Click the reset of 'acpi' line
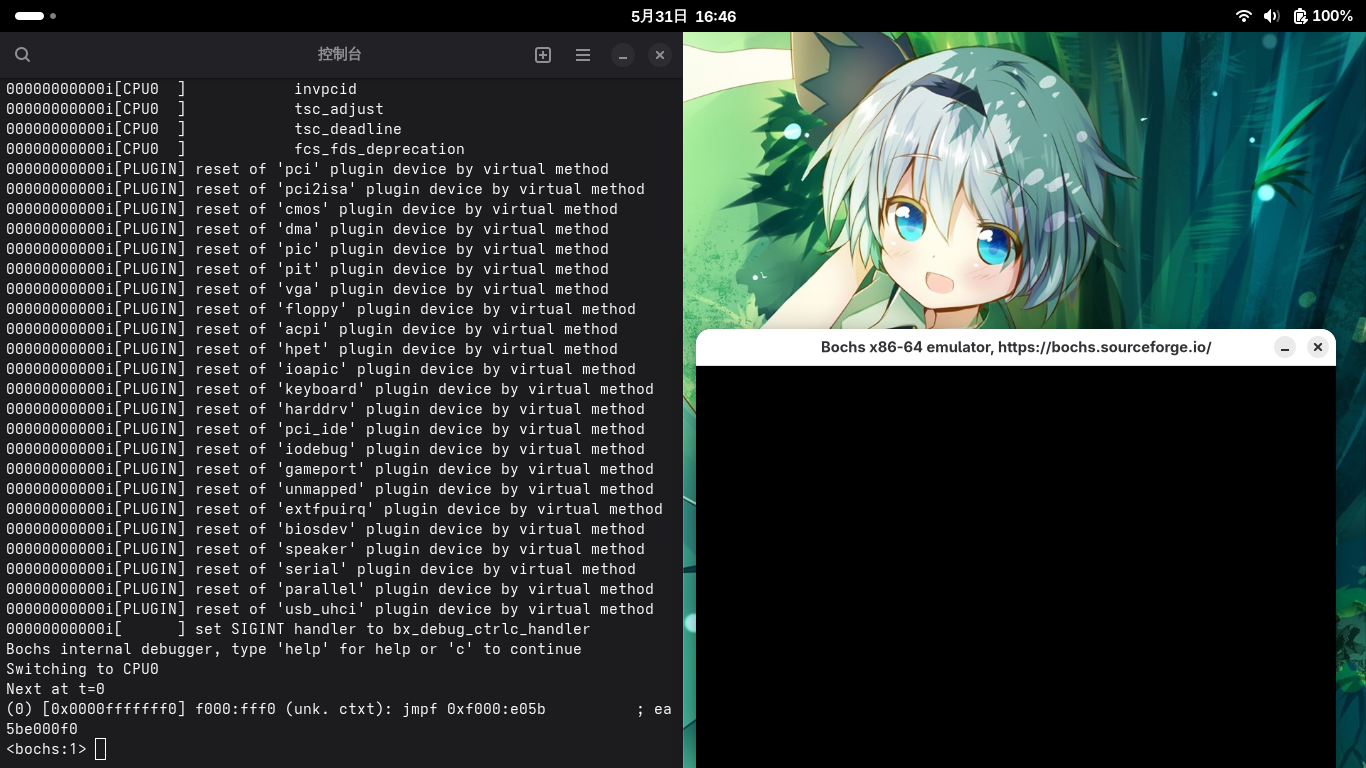 pos(312,329)
